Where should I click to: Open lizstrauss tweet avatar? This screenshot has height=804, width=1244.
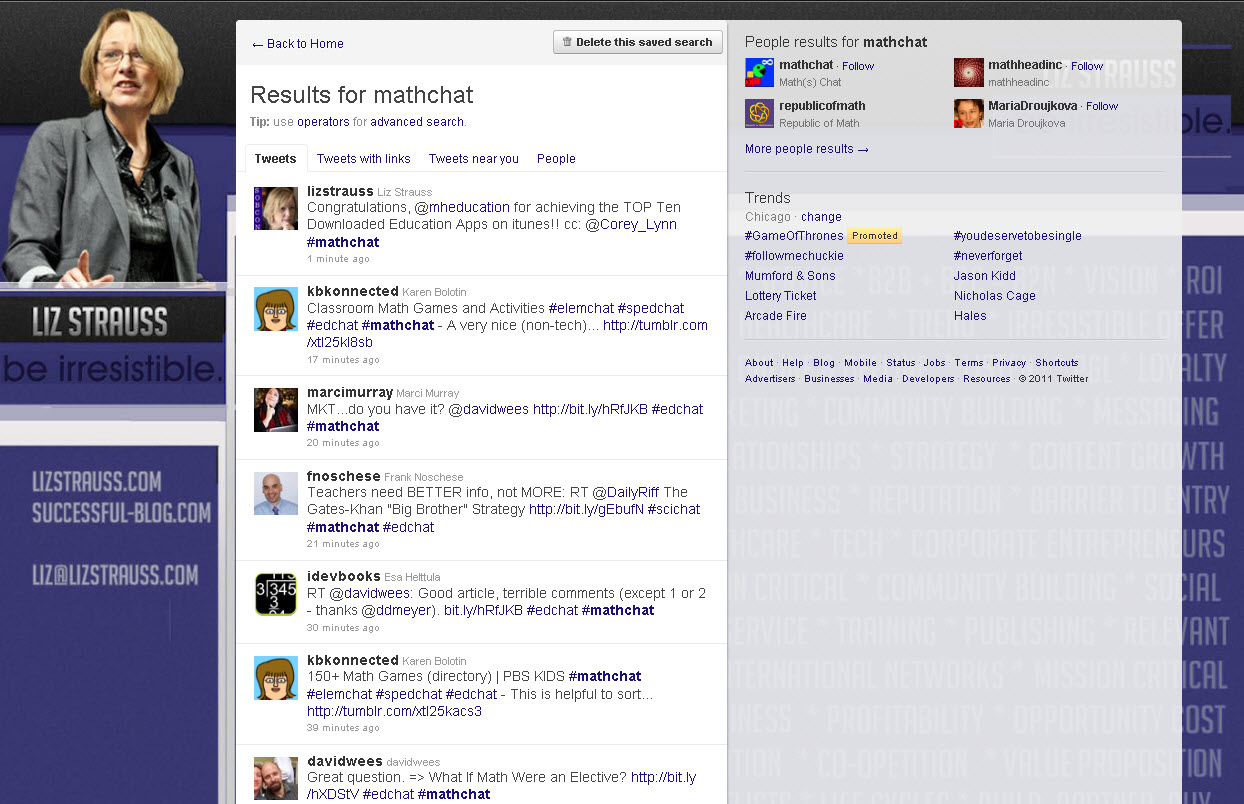pyautogui.click(x=275, y=208)
